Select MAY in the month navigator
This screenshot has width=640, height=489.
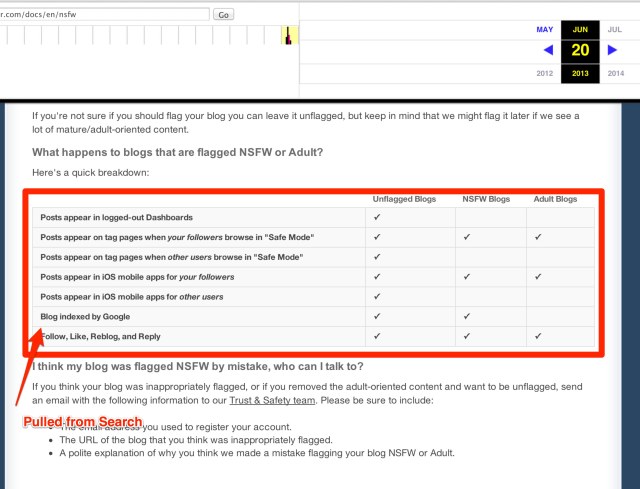pyautogui.click(x=544, y=29)
